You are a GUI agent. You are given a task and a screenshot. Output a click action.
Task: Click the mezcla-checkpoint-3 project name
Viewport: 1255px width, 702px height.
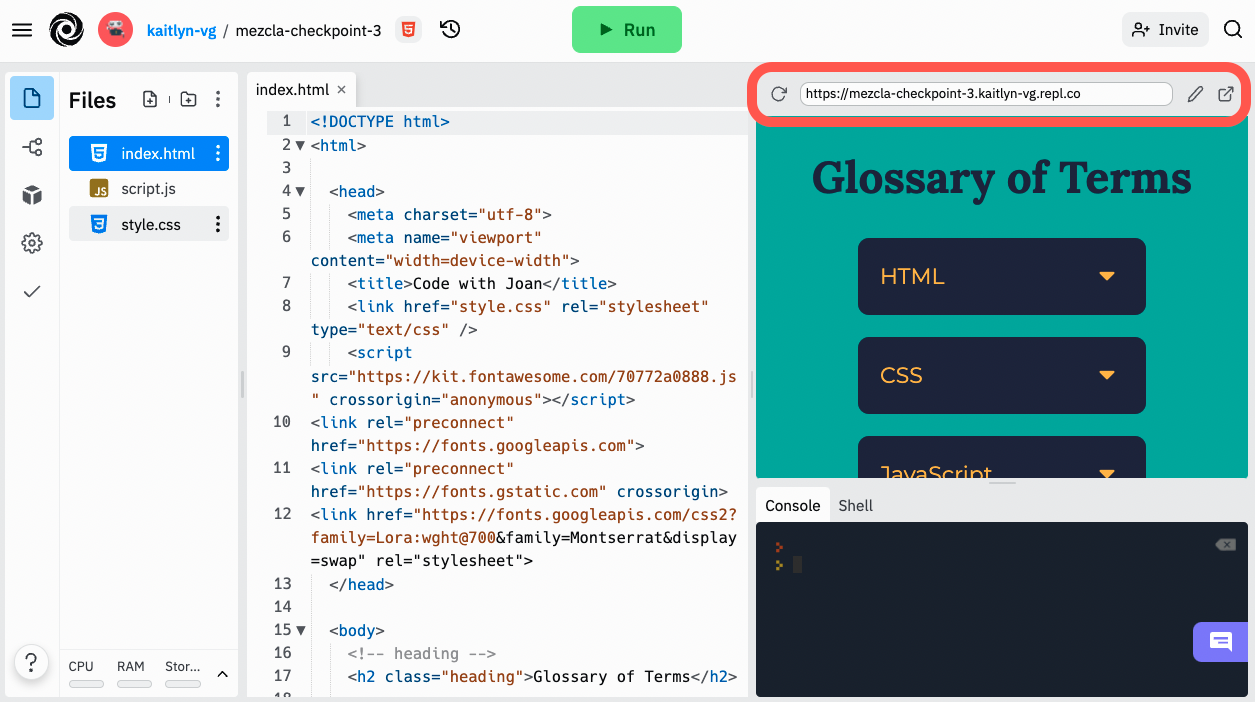[308, 30]
